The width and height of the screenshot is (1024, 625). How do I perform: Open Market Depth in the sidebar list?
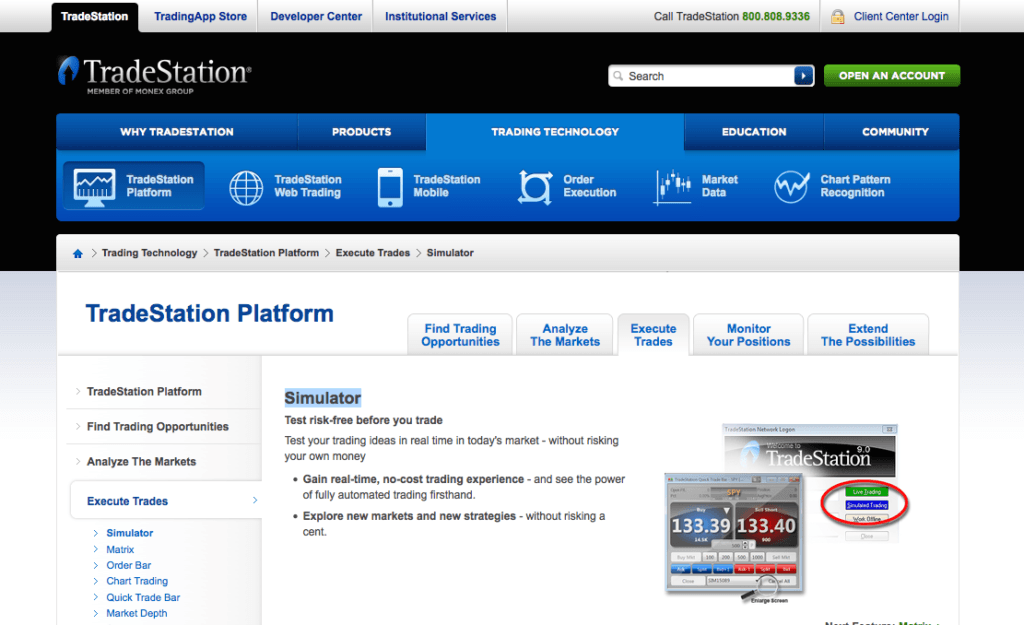136,613
